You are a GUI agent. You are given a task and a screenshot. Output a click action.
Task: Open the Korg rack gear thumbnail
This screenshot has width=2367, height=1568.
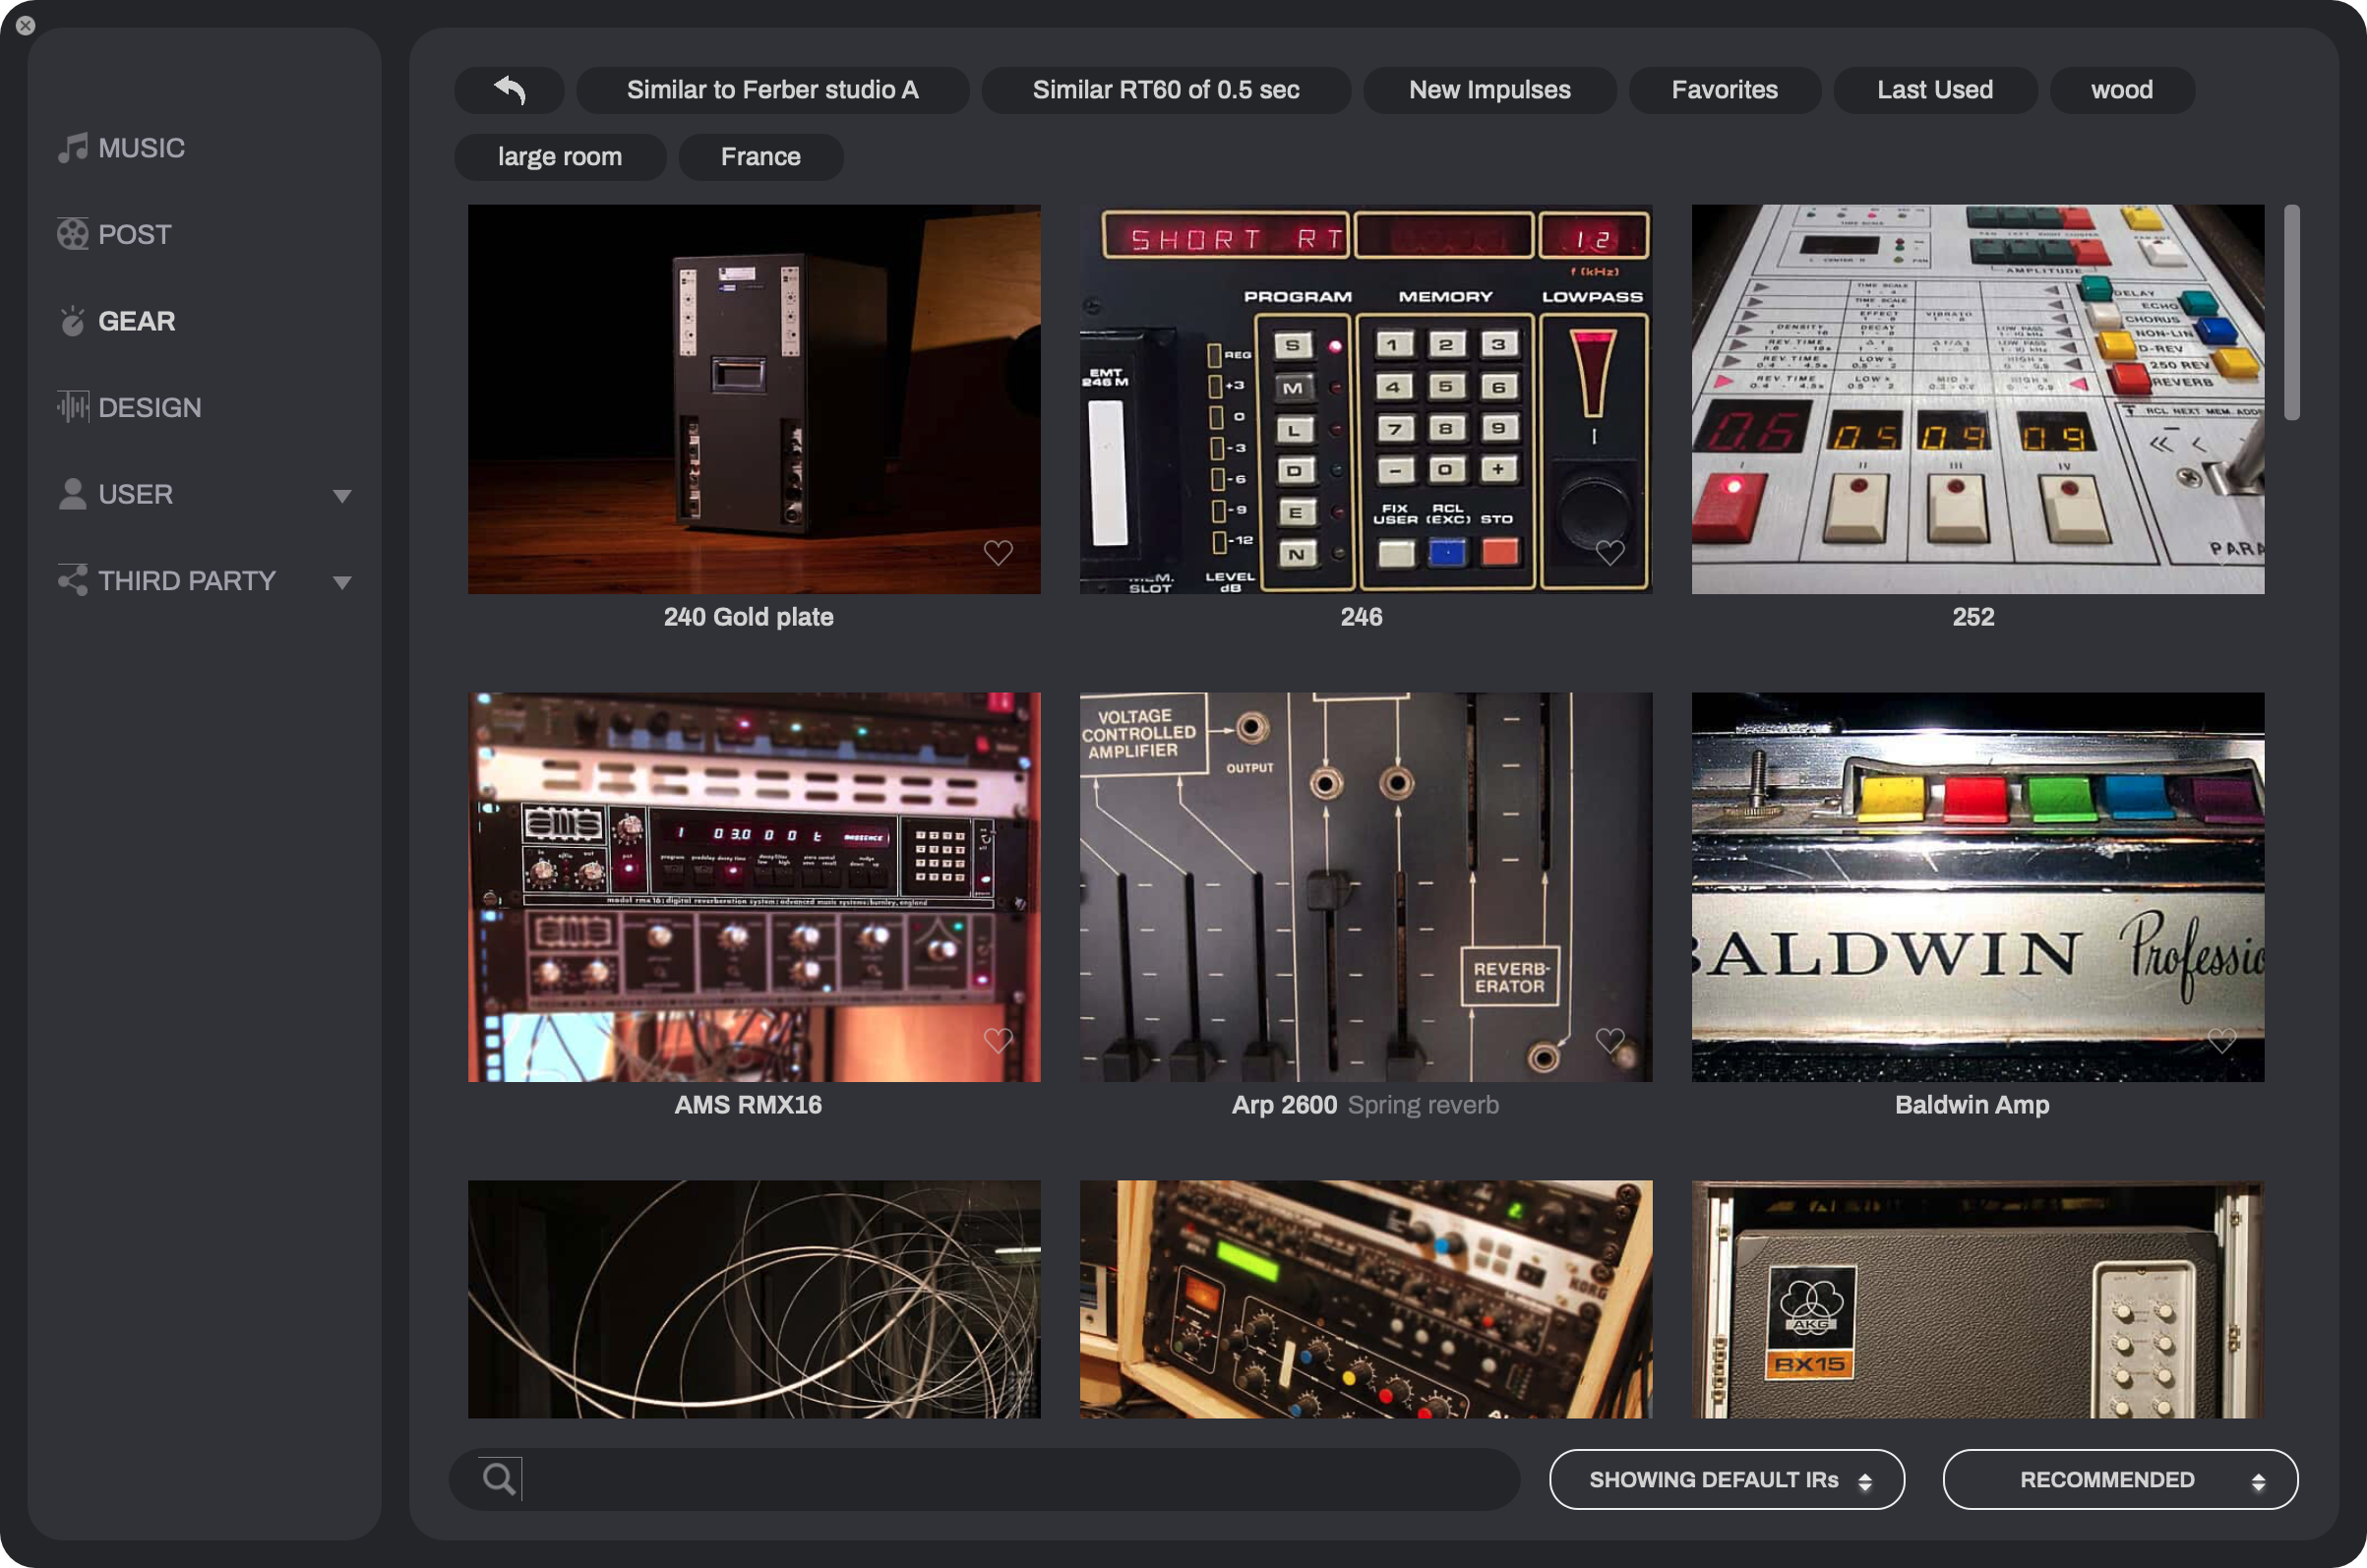1366,1299
